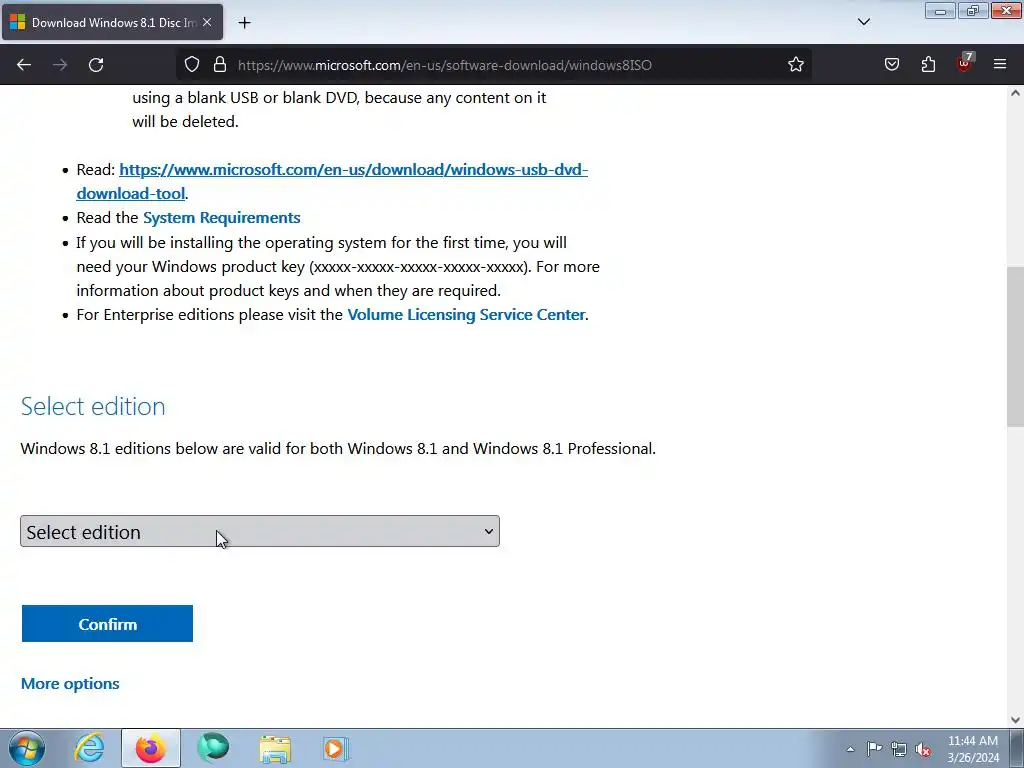Minimize the Firefox window
Screen dimensions: 1024x768
(940, 11)
